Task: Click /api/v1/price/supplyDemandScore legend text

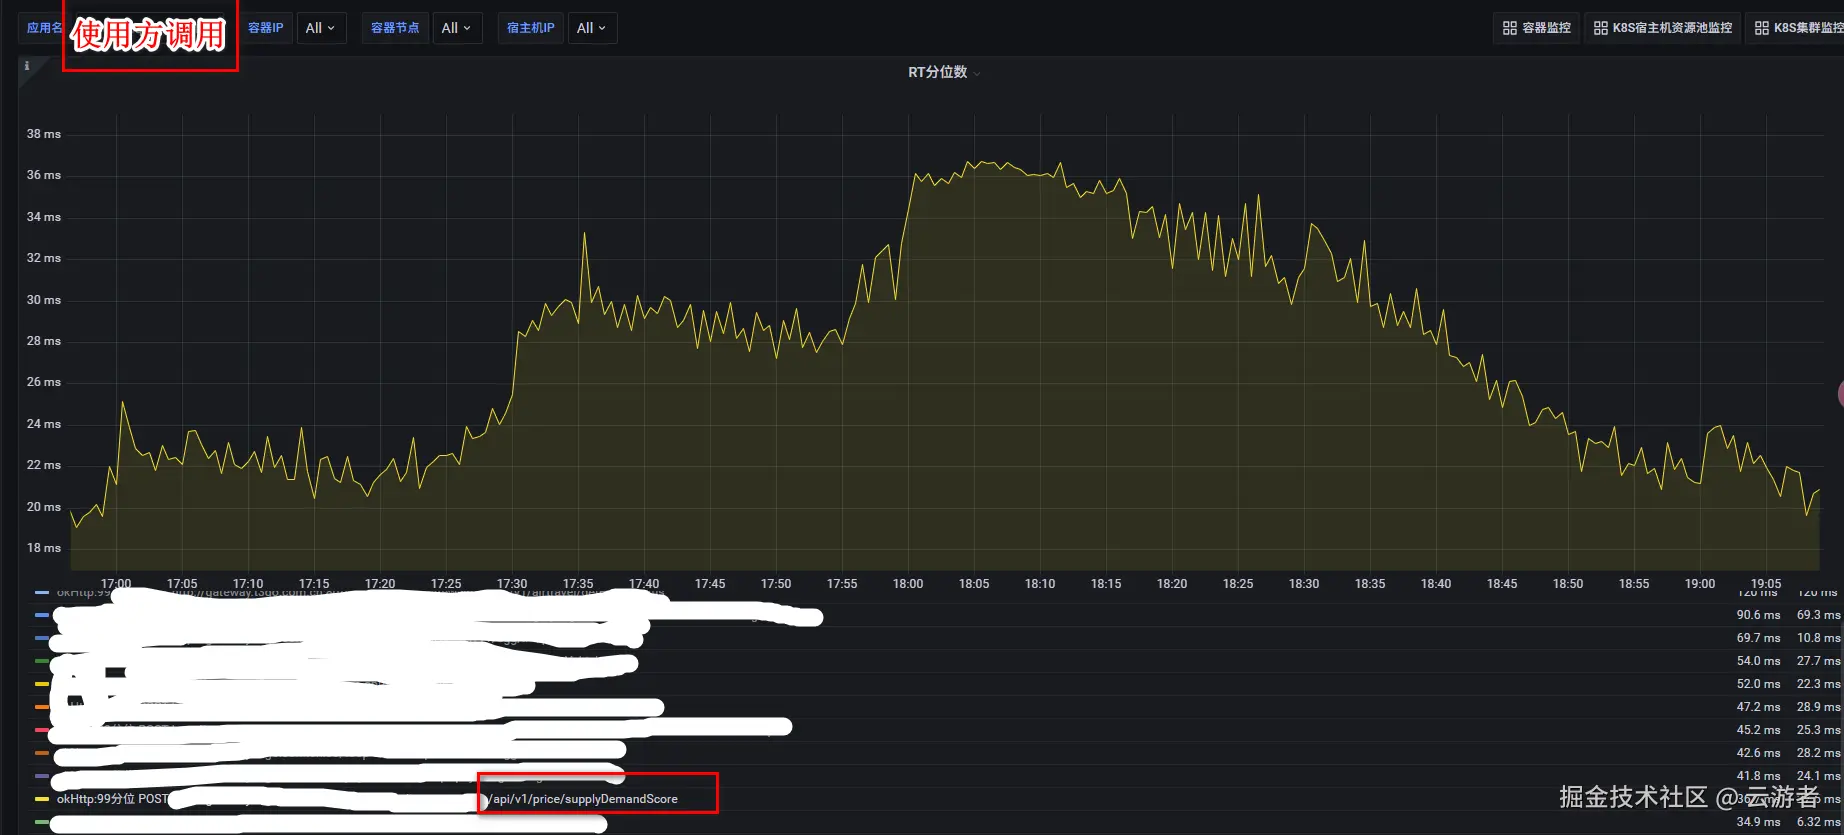Action: (583, 799)
